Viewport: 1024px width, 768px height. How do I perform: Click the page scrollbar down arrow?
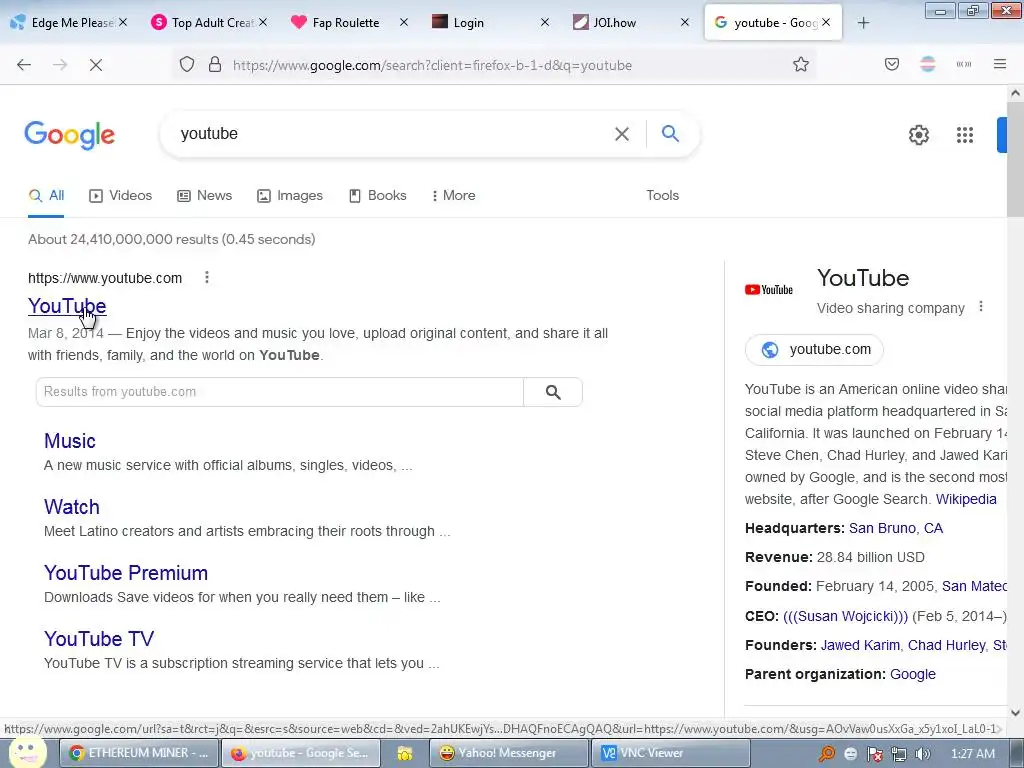1015,712
